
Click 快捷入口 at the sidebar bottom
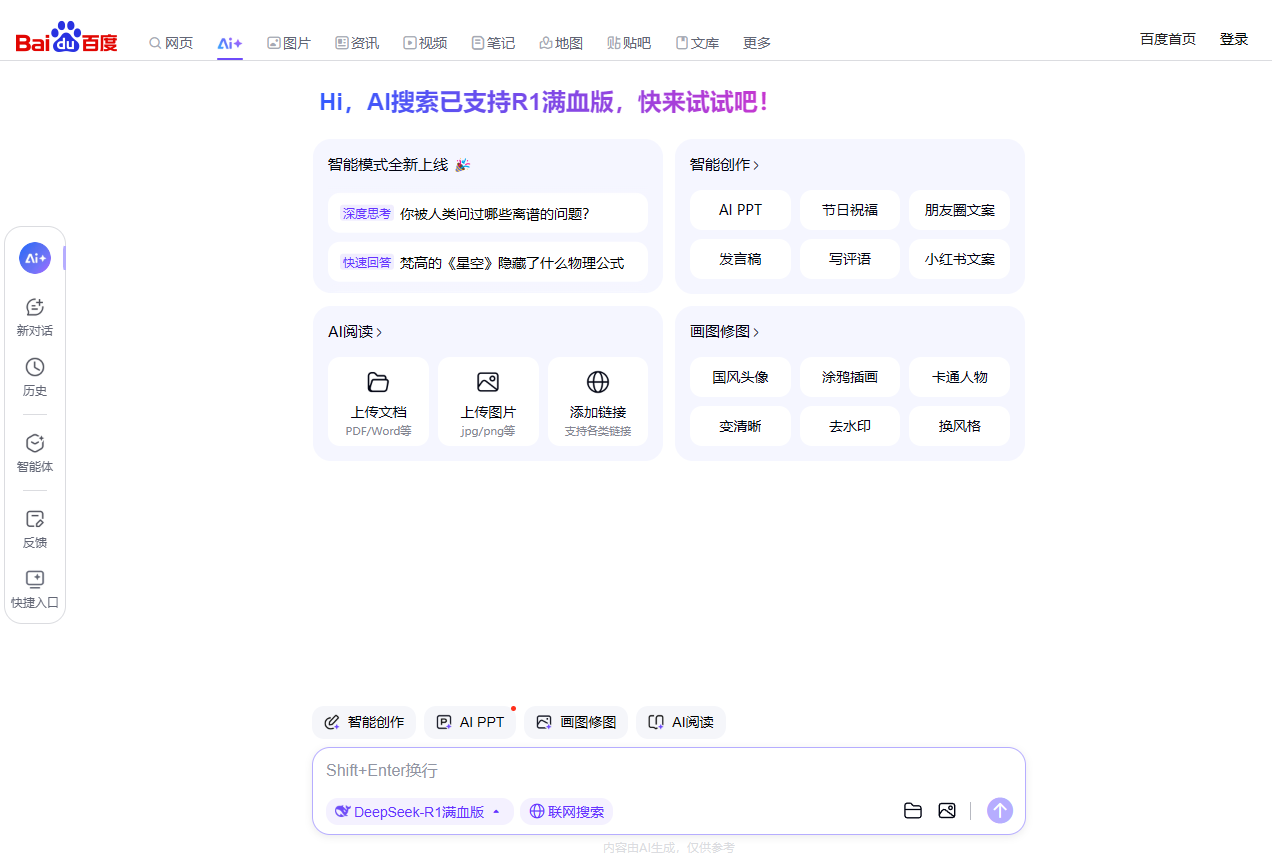(x=35, y=587)
